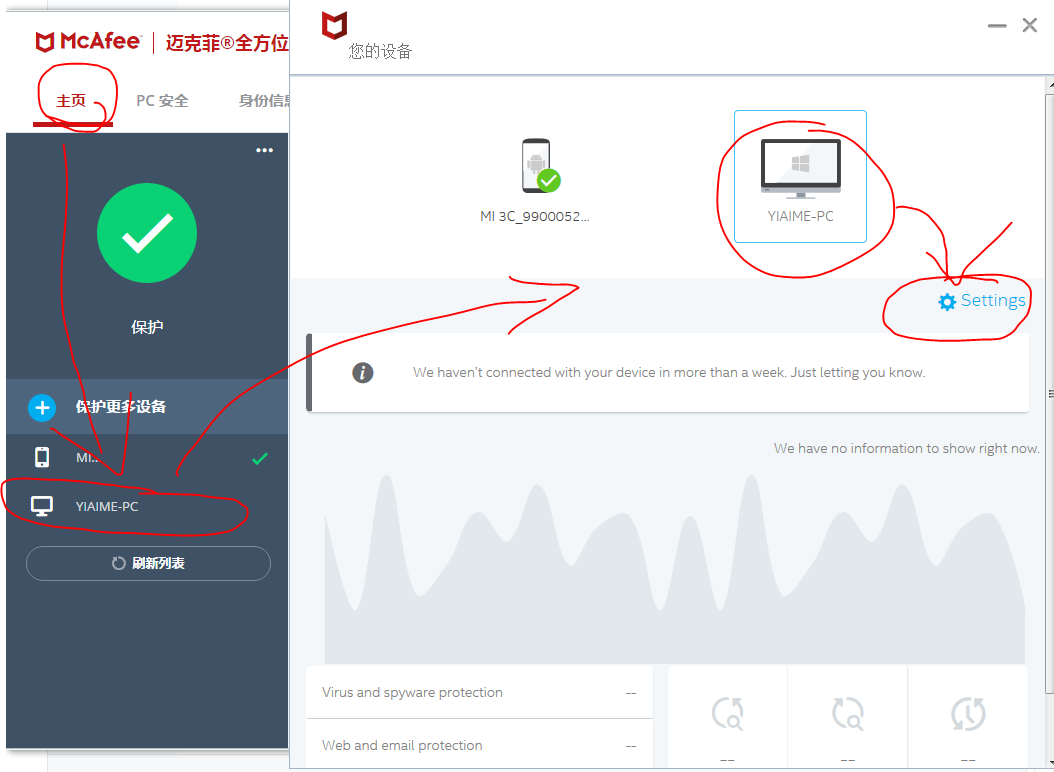The width and height of the screenshot is (1054, 772).
Task: Click the 'We haven't connected with your device' message
Action: (x=669, y=373)
